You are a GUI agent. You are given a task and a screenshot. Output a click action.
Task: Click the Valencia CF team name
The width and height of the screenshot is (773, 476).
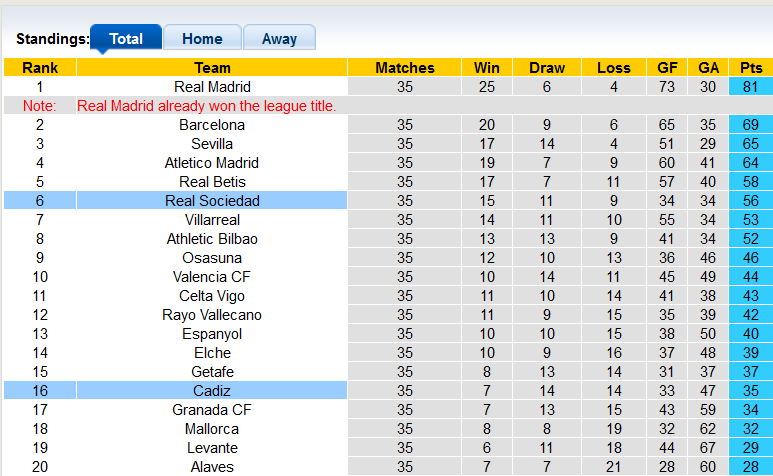(212, 277)
